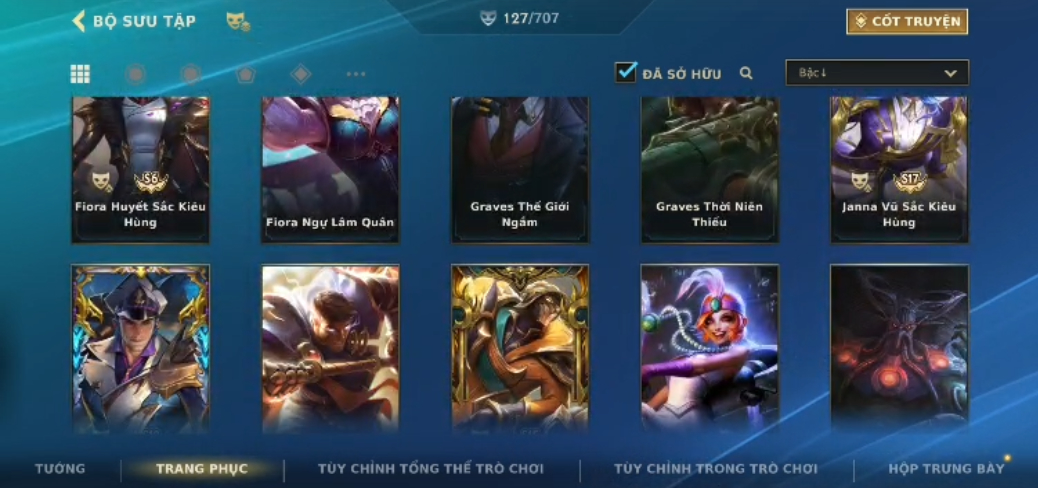The height and width of the screenshot is (488, 1038).
Task: Select the first circular rarity filter icon
Action: coord(136,74)
